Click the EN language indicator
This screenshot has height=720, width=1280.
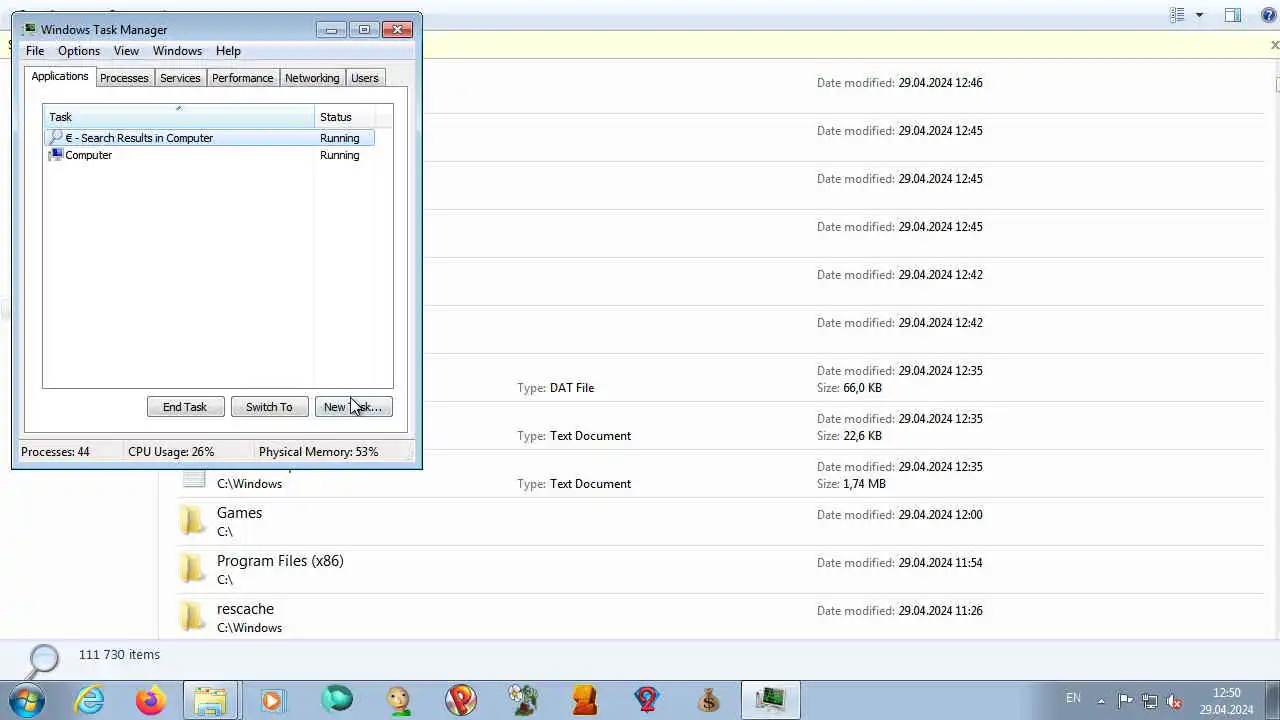(1073, 698)
